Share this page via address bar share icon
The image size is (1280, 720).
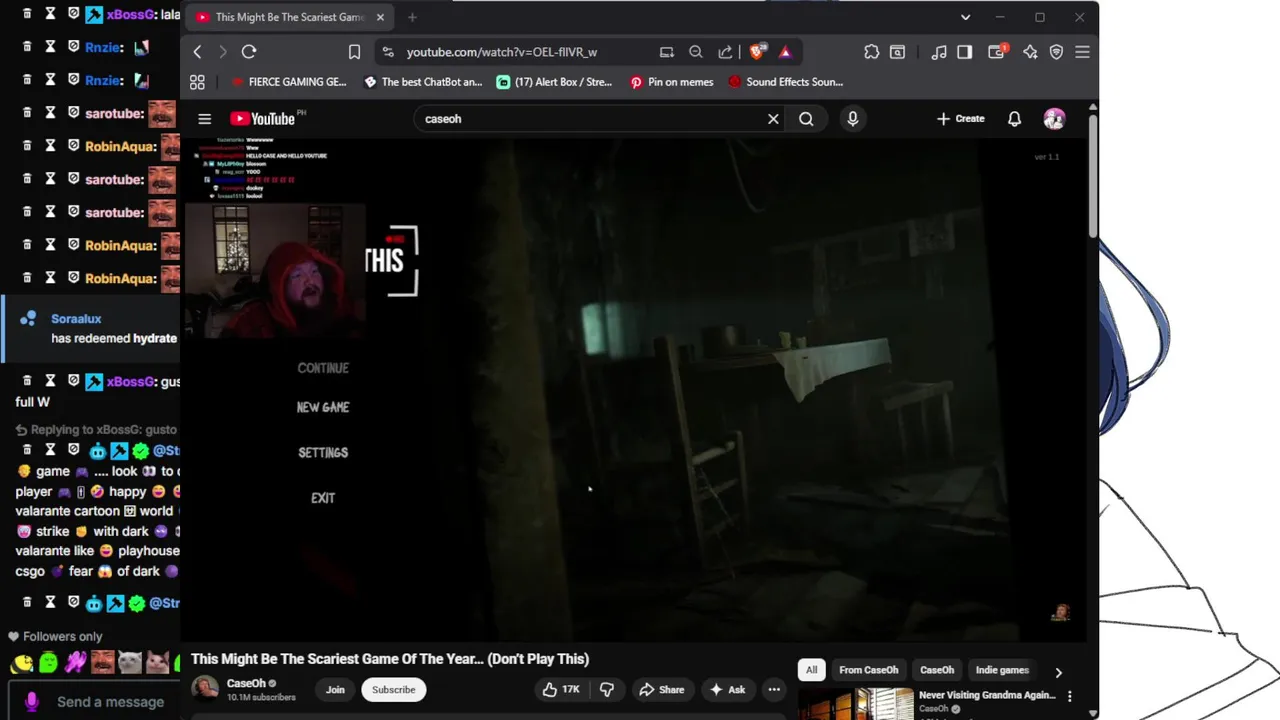[725, 52]
